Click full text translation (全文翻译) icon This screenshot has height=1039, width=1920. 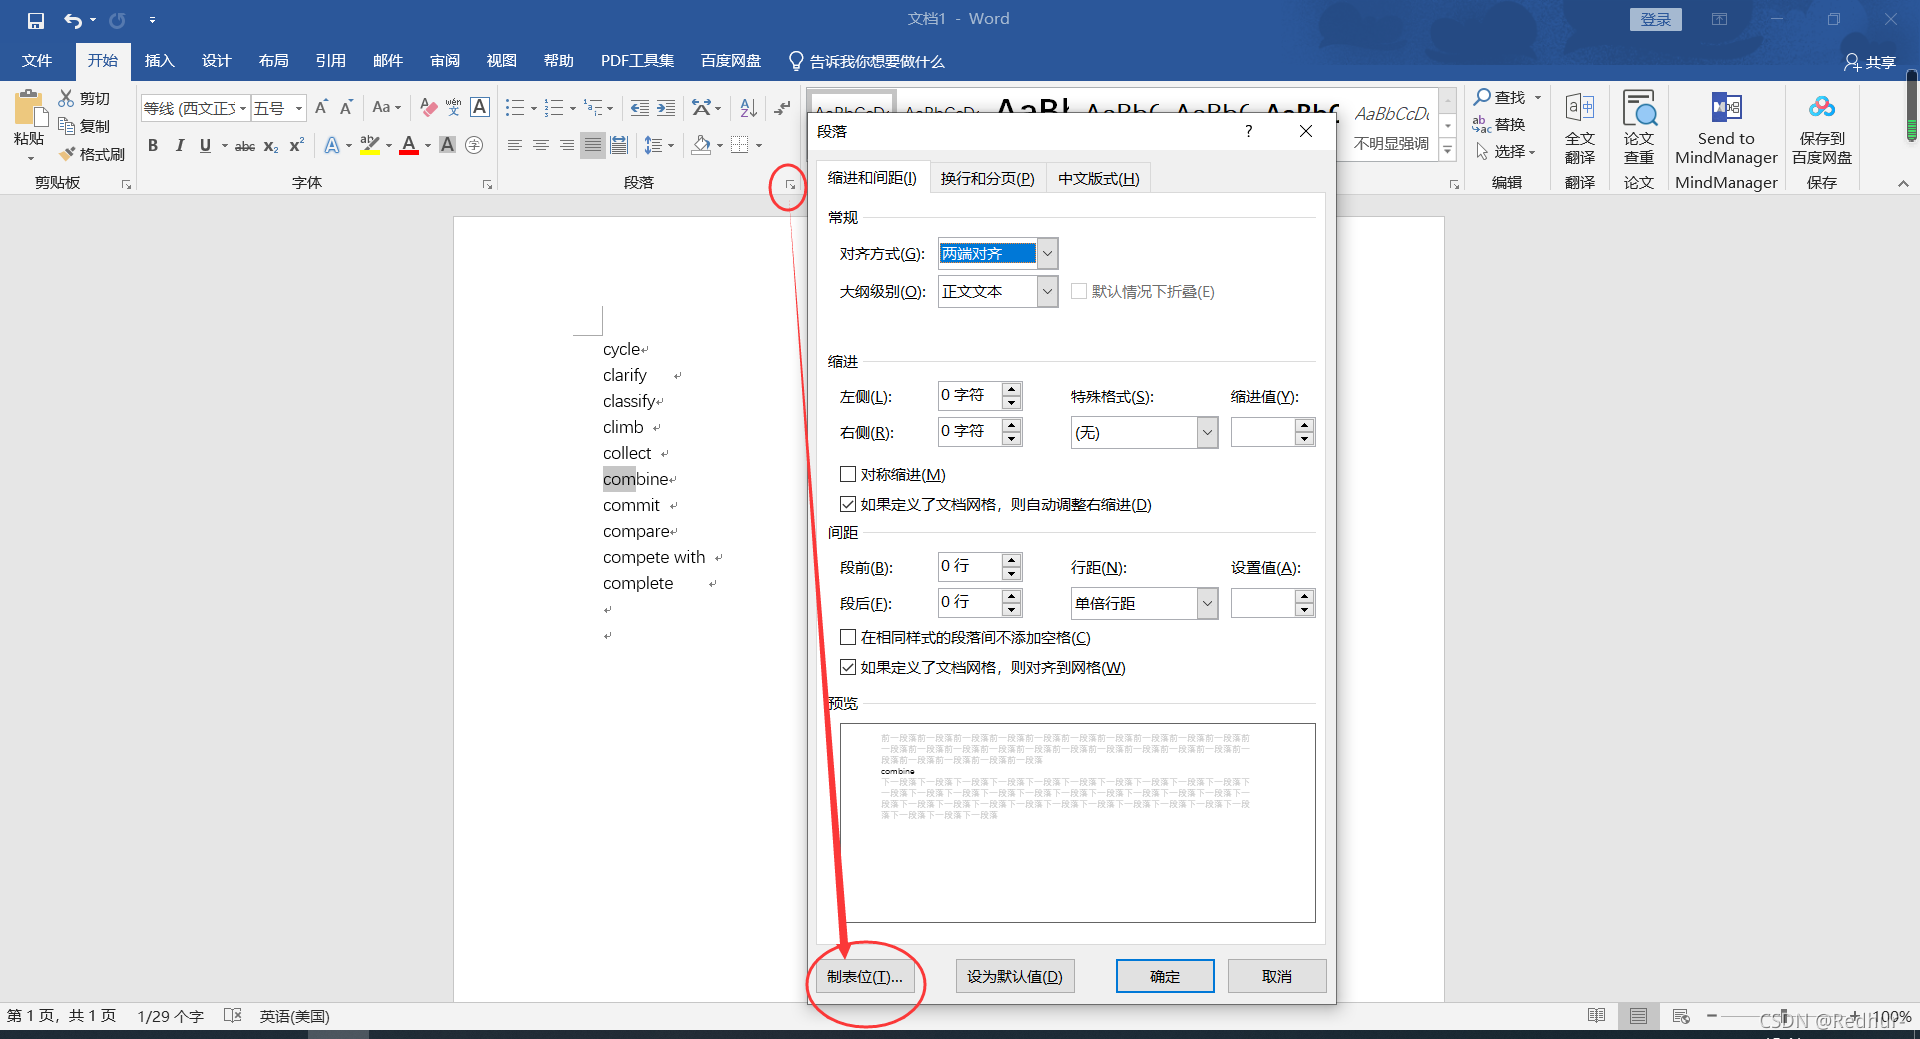(1580, 107)
